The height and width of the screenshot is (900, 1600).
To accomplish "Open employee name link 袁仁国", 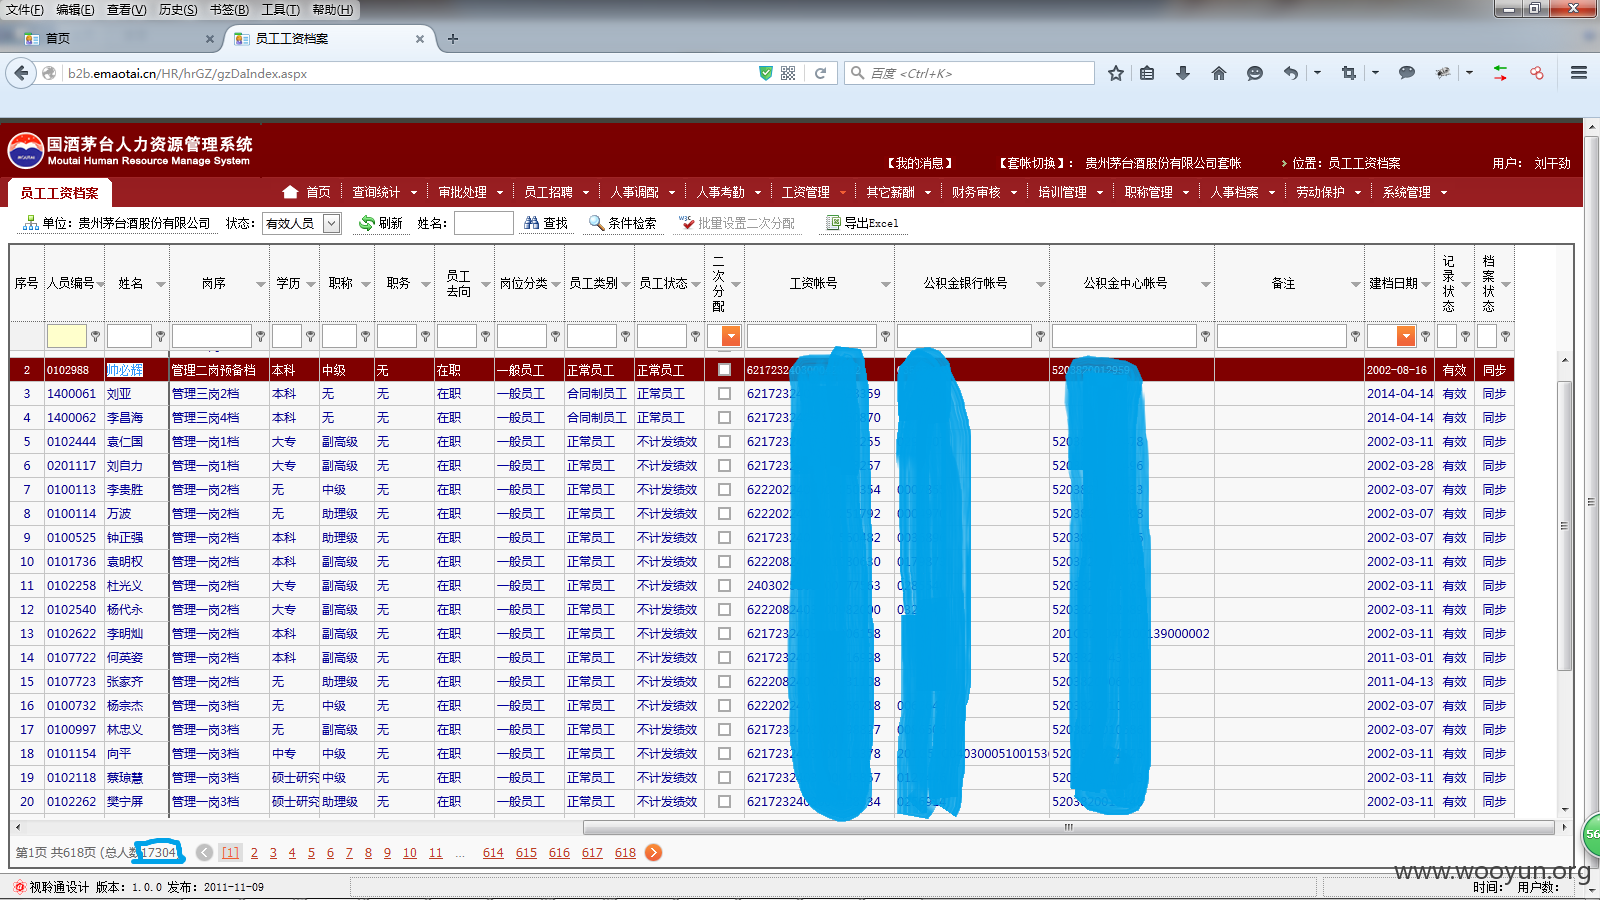I will tap(125, 442).
